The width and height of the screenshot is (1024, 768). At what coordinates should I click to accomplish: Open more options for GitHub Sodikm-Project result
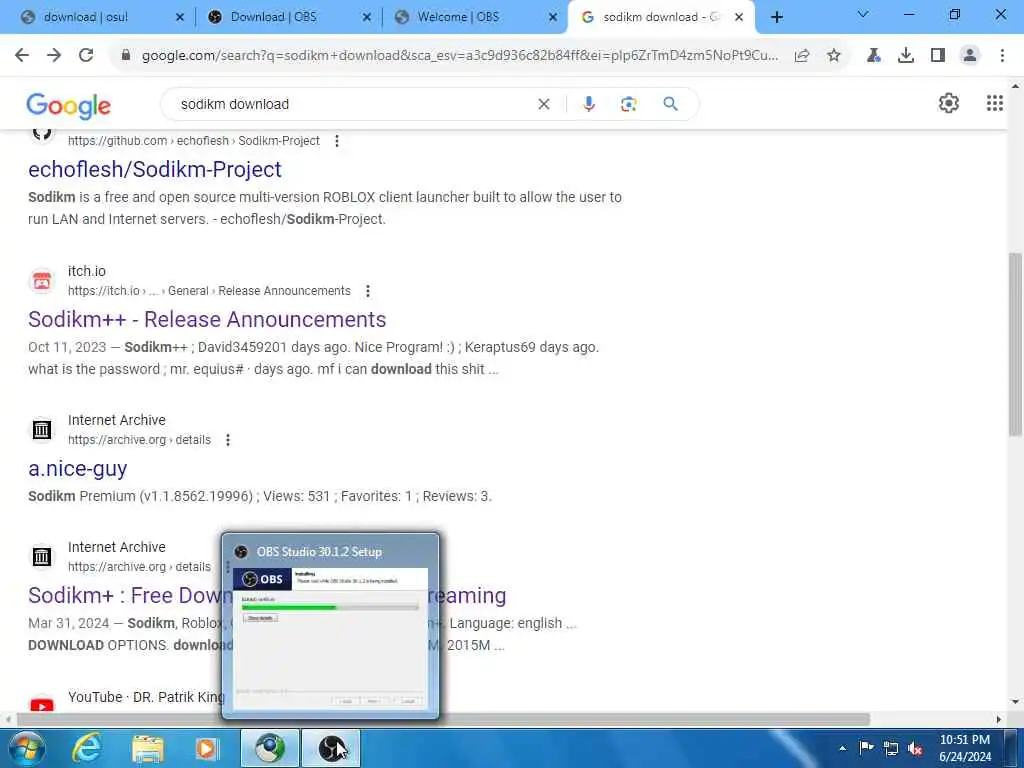click(x=336, y=140)
